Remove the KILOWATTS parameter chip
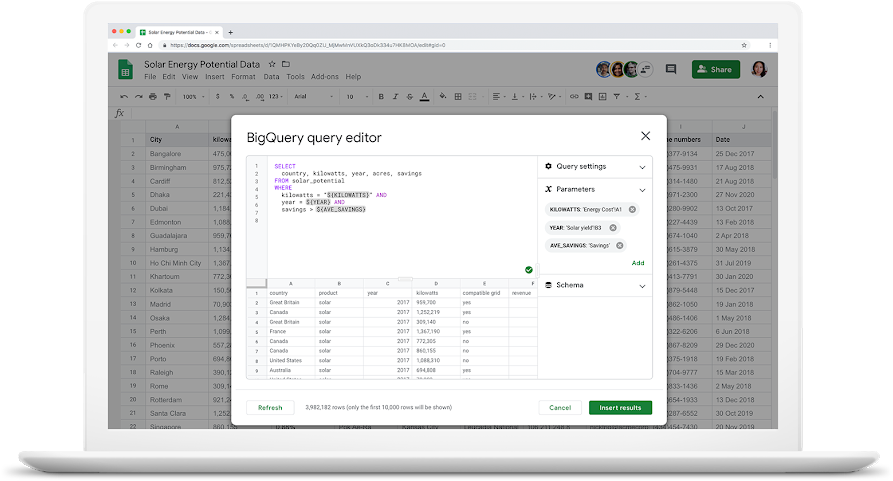The width and height of the screenshot is (893, 481). click(x=632, y=209)
